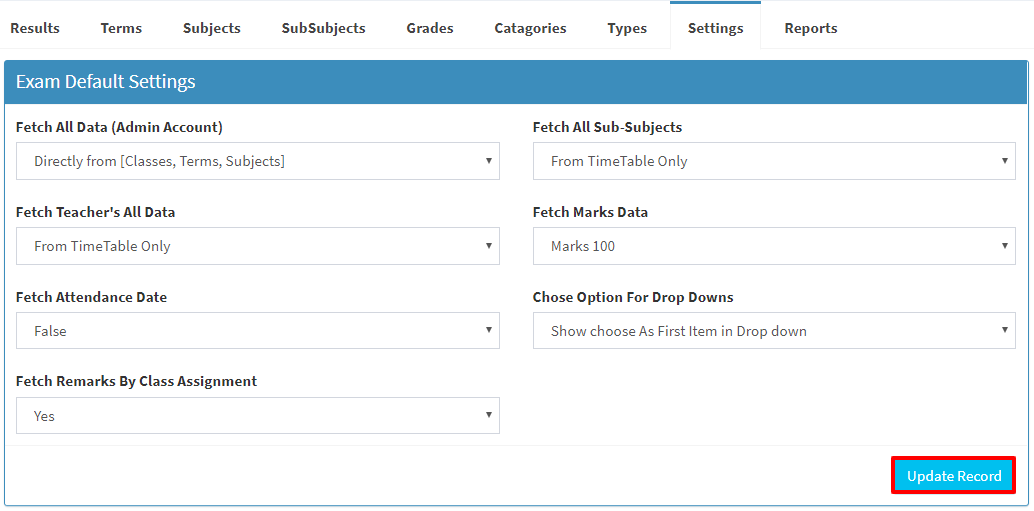The height and width of the screenshot is (511, 1034).
Task: Open Chose Option For Drop Downs selector
Action: click(x=774, y=330)
